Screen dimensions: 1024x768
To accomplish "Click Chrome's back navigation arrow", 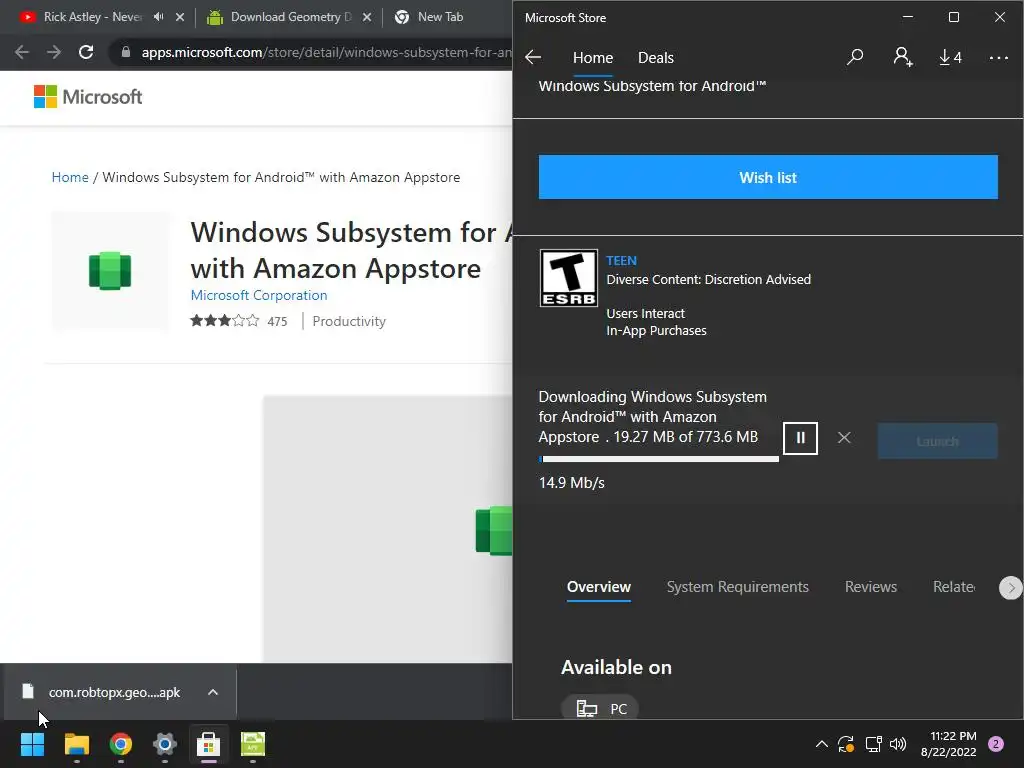I will [22, 52].
